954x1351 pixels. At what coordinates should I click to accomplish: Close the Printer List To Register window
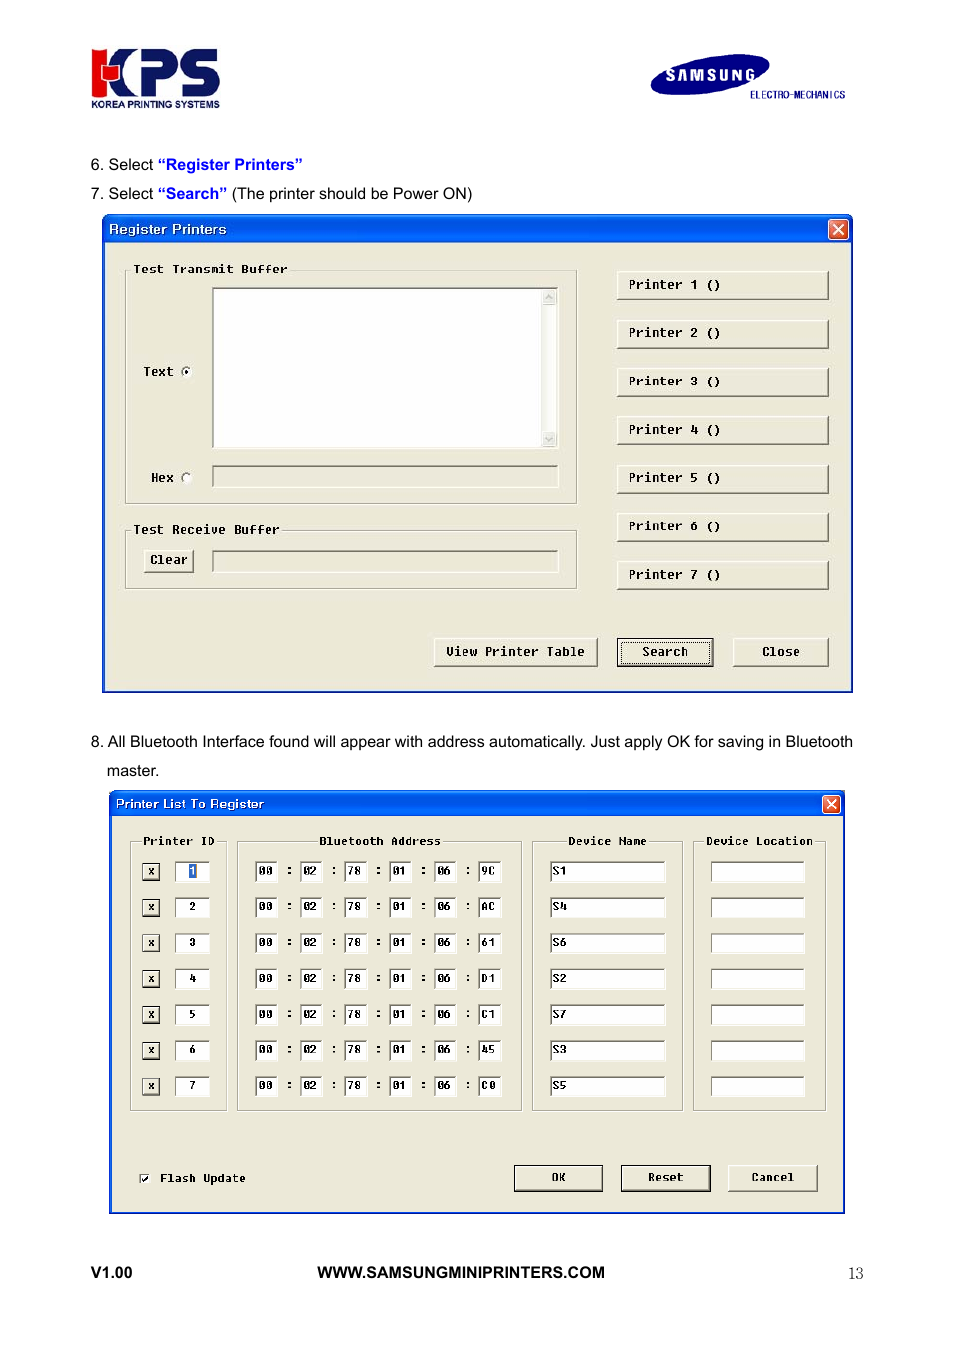pyautogui.click(x=831, y=804)
